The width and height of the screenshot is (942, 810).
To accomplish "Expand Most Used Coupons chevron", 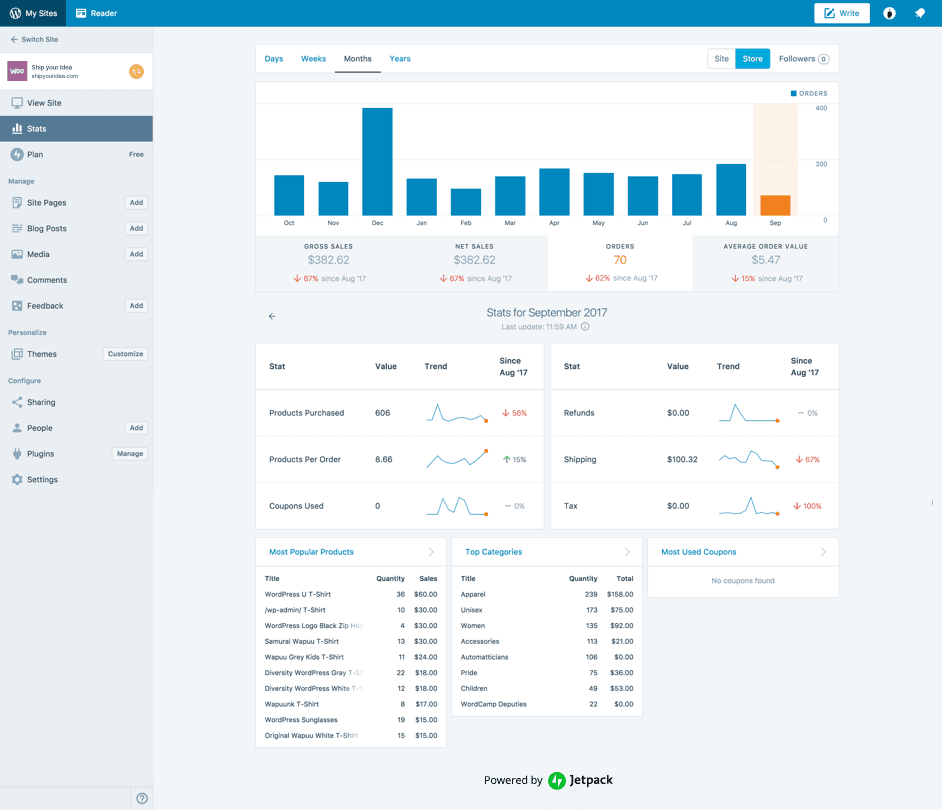I will tap(823, 552).
